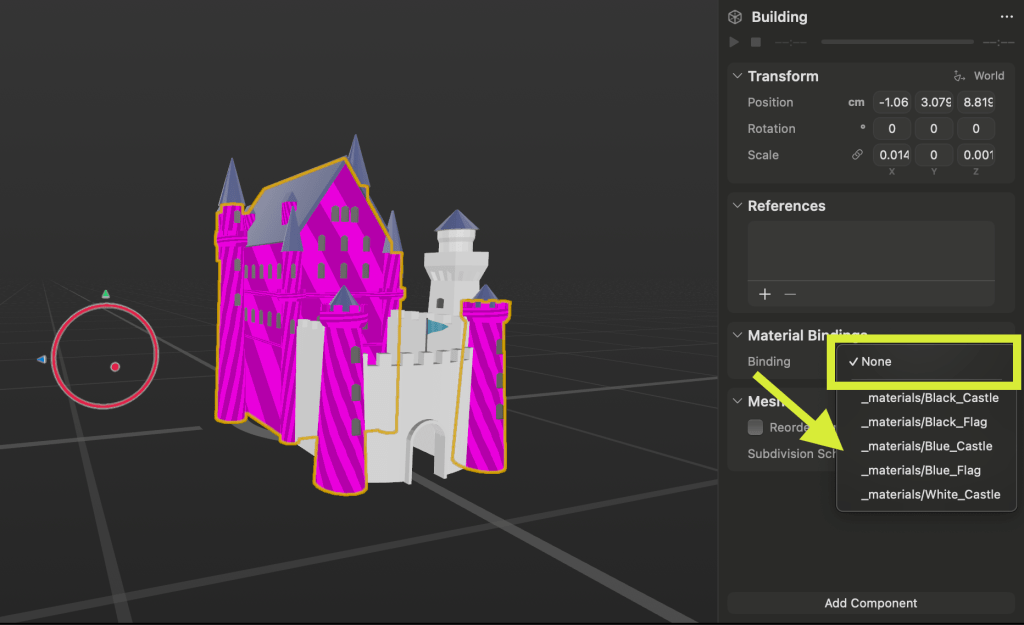Click the Building entity cube icon
1024x625 pixels.
(x=735, y=17)
